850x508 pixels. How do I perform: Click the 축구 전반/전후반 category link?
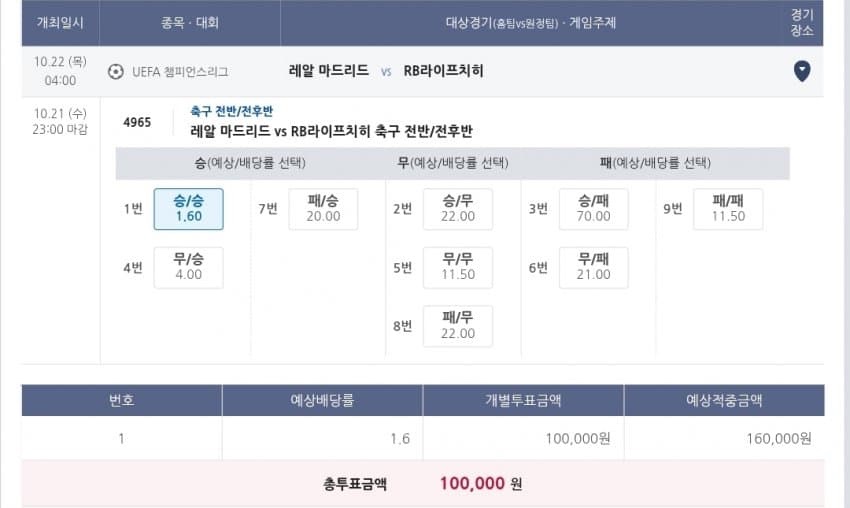coord(231,111)
